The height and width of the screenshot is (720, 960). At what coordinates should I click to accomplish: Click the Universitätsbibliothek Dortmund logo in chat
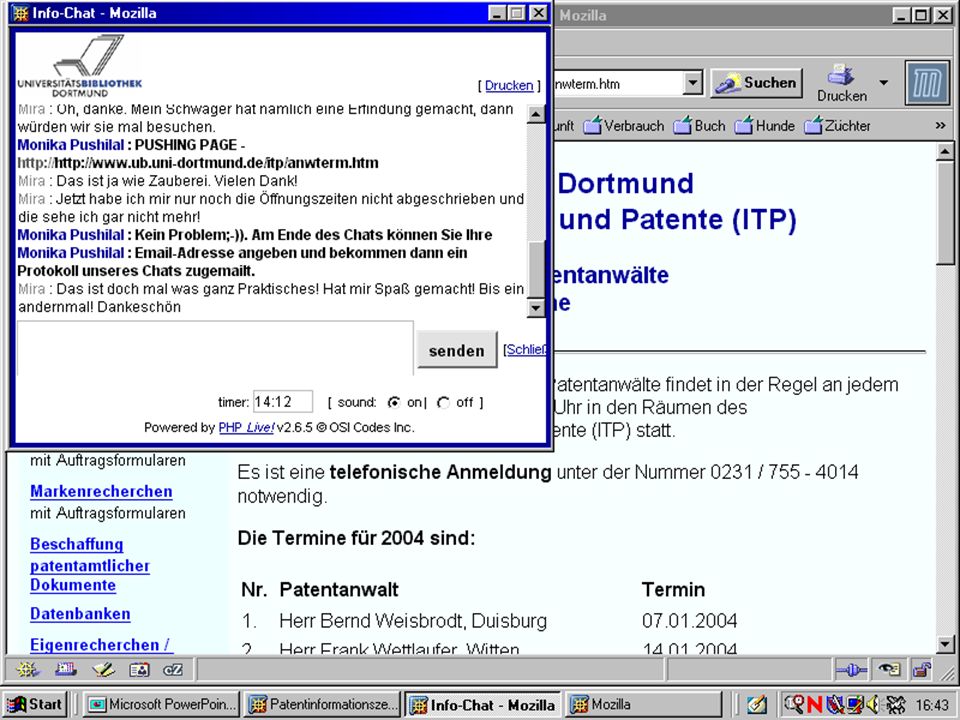tap(80, 66)
